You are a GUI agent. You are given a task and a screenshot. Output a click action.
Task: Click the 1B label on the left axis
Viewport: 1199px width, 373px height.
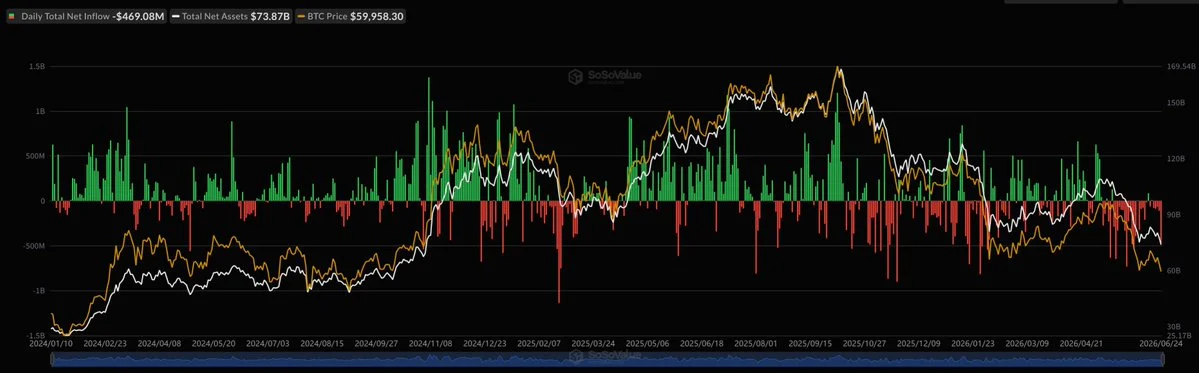click(x=40, y=112)
